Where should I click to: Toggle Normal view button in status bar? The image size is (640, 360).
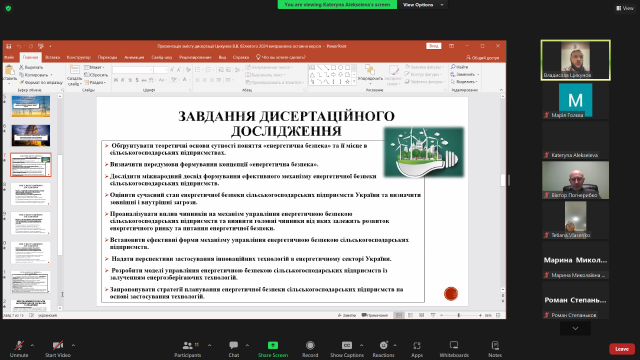[x=399, y=315]
